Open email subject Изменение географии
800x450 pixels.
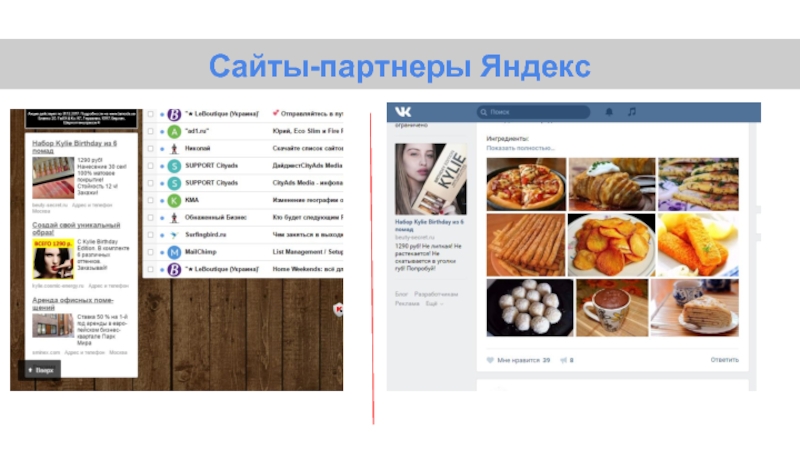point(308,201)
